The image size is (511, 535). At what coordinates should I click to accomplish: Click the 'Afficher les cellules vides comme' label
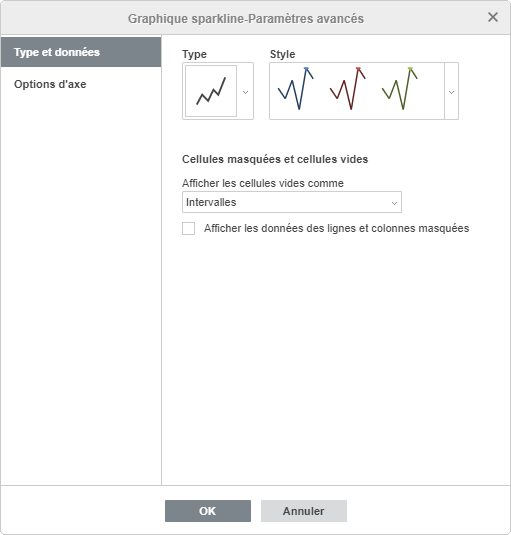(x=263, y=183)
